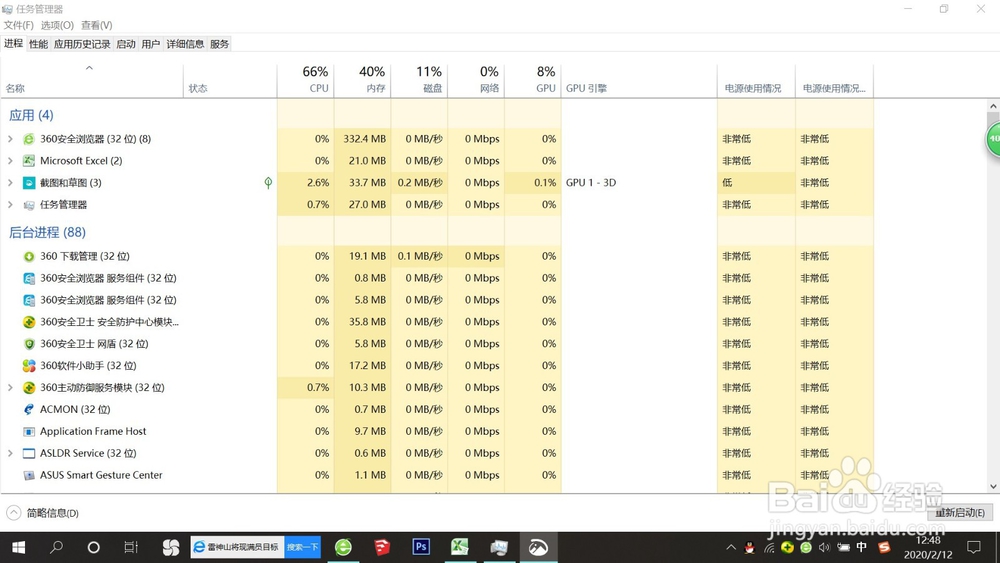The image size is (1000, 563).
Task: Click the 360软件小助手 colorful icon
Action: (x=29, y=365)
